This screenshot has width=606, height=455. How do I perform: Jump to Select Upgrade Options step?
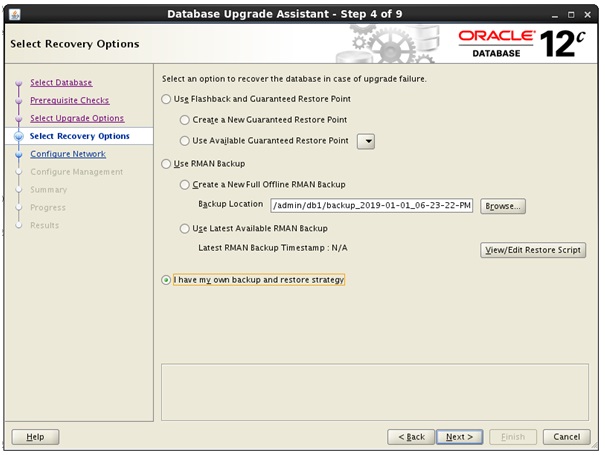[x=77, y=119]
